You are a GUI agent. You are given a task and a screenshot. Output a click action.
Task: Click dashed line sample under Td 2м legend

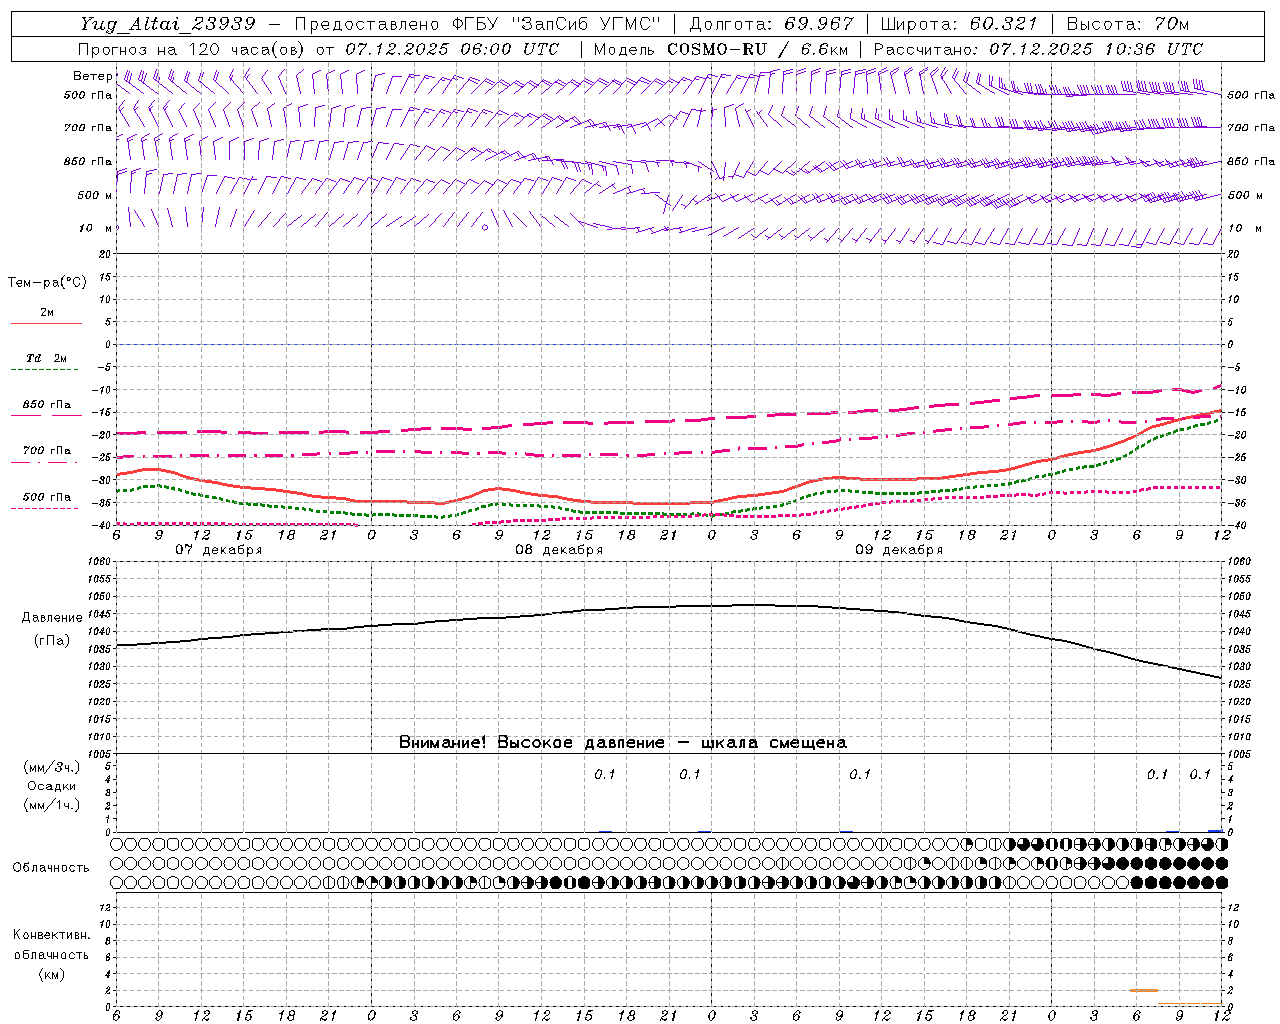click(x=46, y=370)
